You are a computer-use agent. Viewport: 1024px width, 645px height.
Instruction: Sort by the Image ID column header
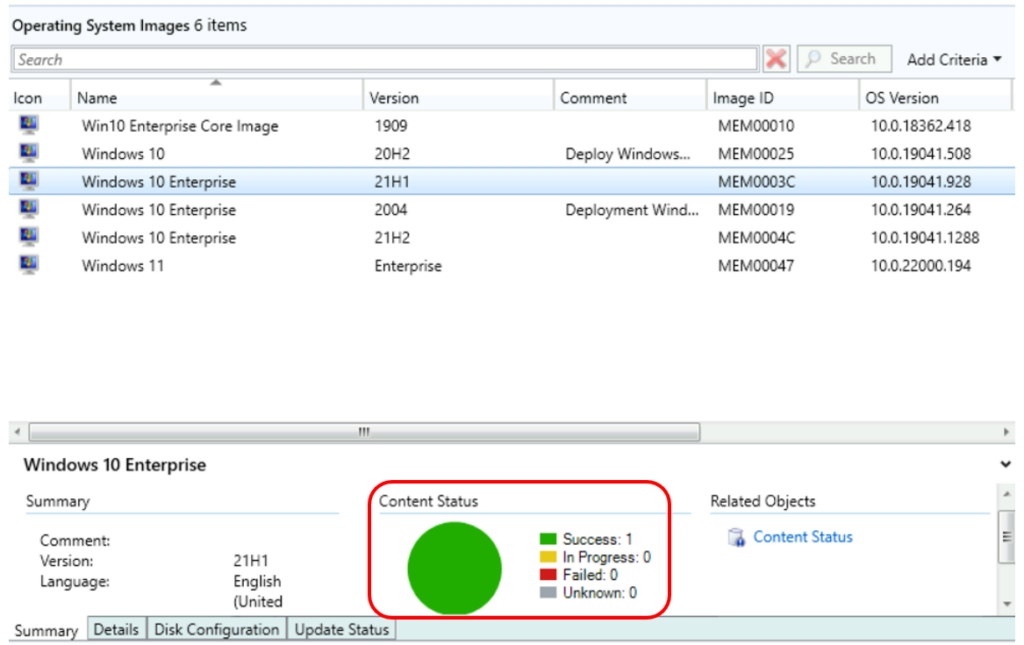pos(782,98)
